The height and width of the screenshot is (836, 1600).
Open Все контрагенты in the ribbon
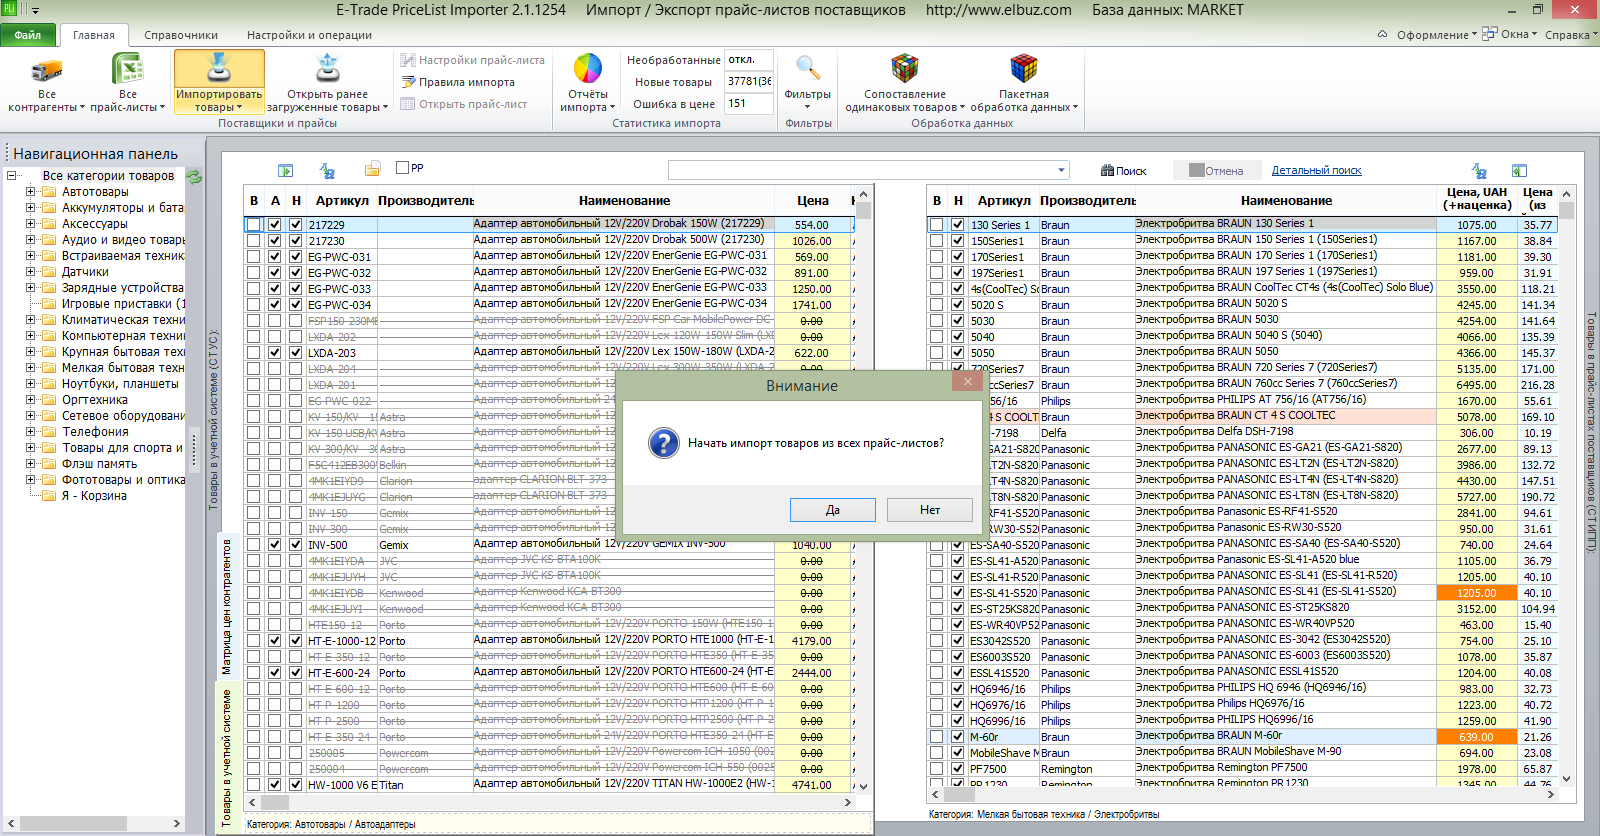pos(46,84)
